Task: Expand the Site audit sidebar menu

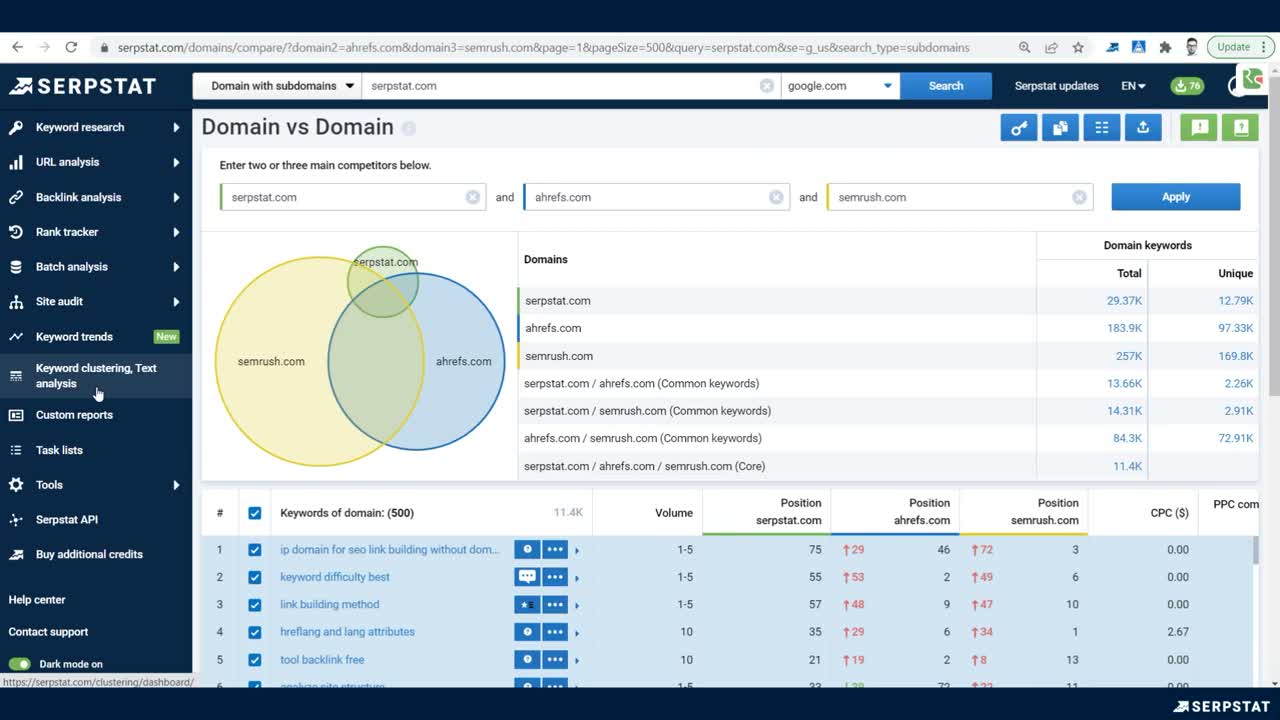Action: click(x=96, y=301)
